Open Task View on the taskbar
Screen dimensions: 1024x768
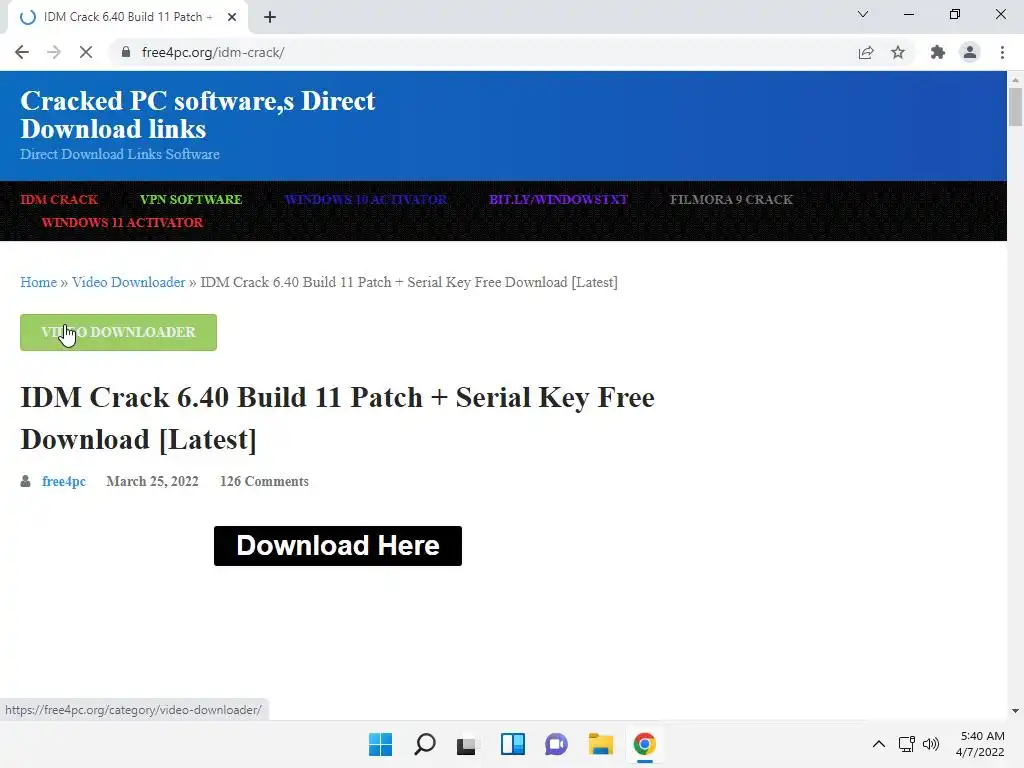click(466, 744)
